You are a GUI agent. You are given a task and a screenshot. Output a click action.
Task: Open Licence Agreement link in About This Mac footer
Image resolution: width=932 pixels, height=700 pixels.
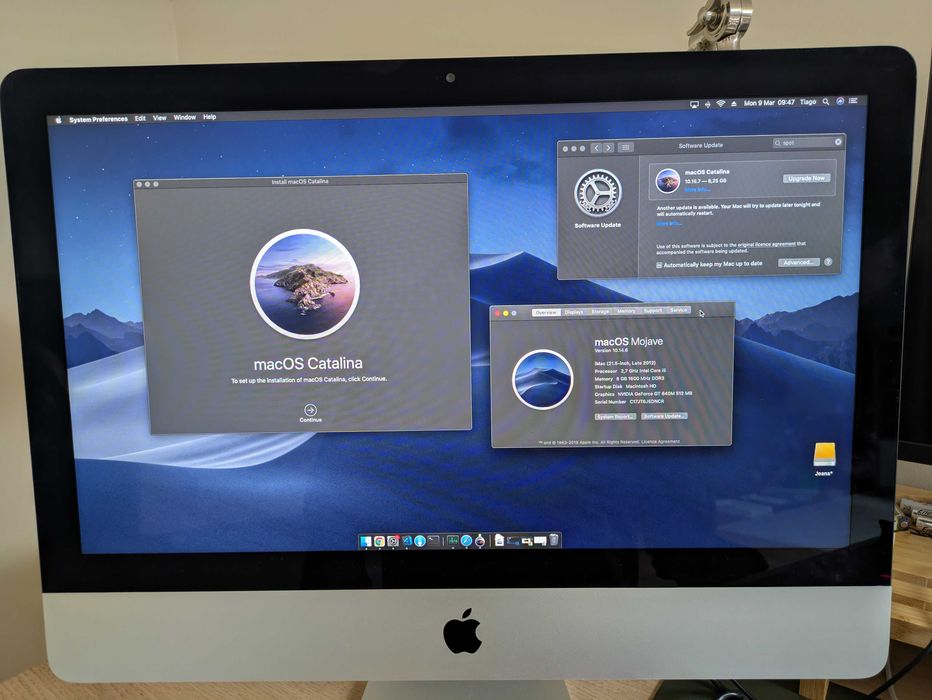[661, 442]
